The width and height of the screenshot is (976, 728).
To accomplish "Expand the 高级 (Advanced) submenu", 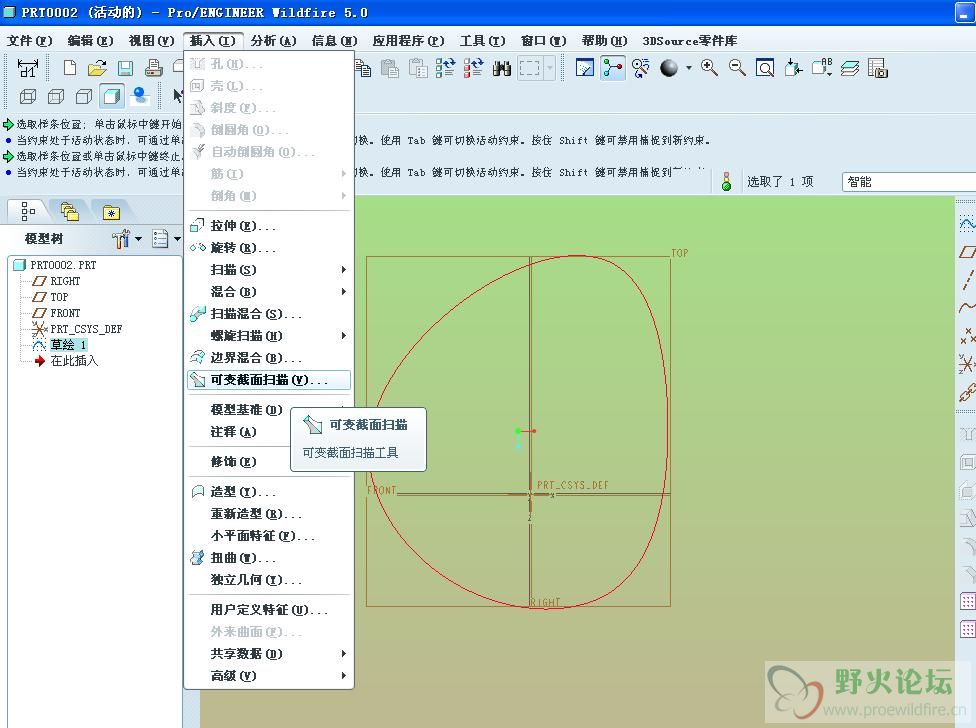I will [269, 676].
